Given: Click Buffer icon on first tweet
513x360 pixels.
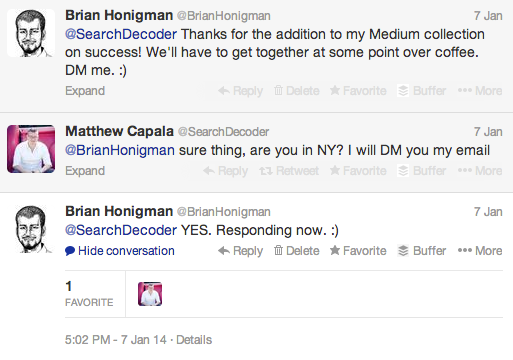Looking at the screenshot, I should coord(403,91).
